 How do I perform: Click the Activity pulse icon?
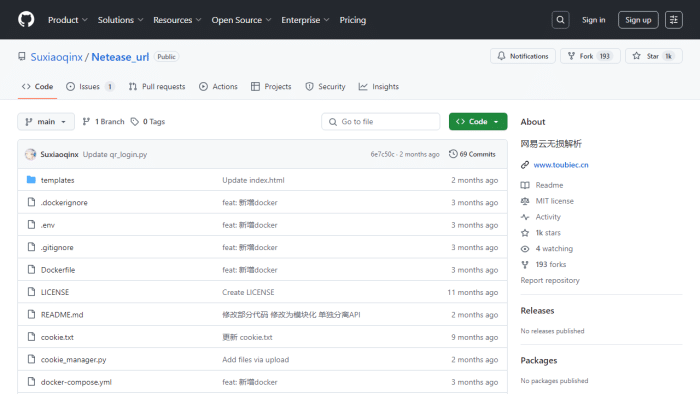[x=525, y=217]
